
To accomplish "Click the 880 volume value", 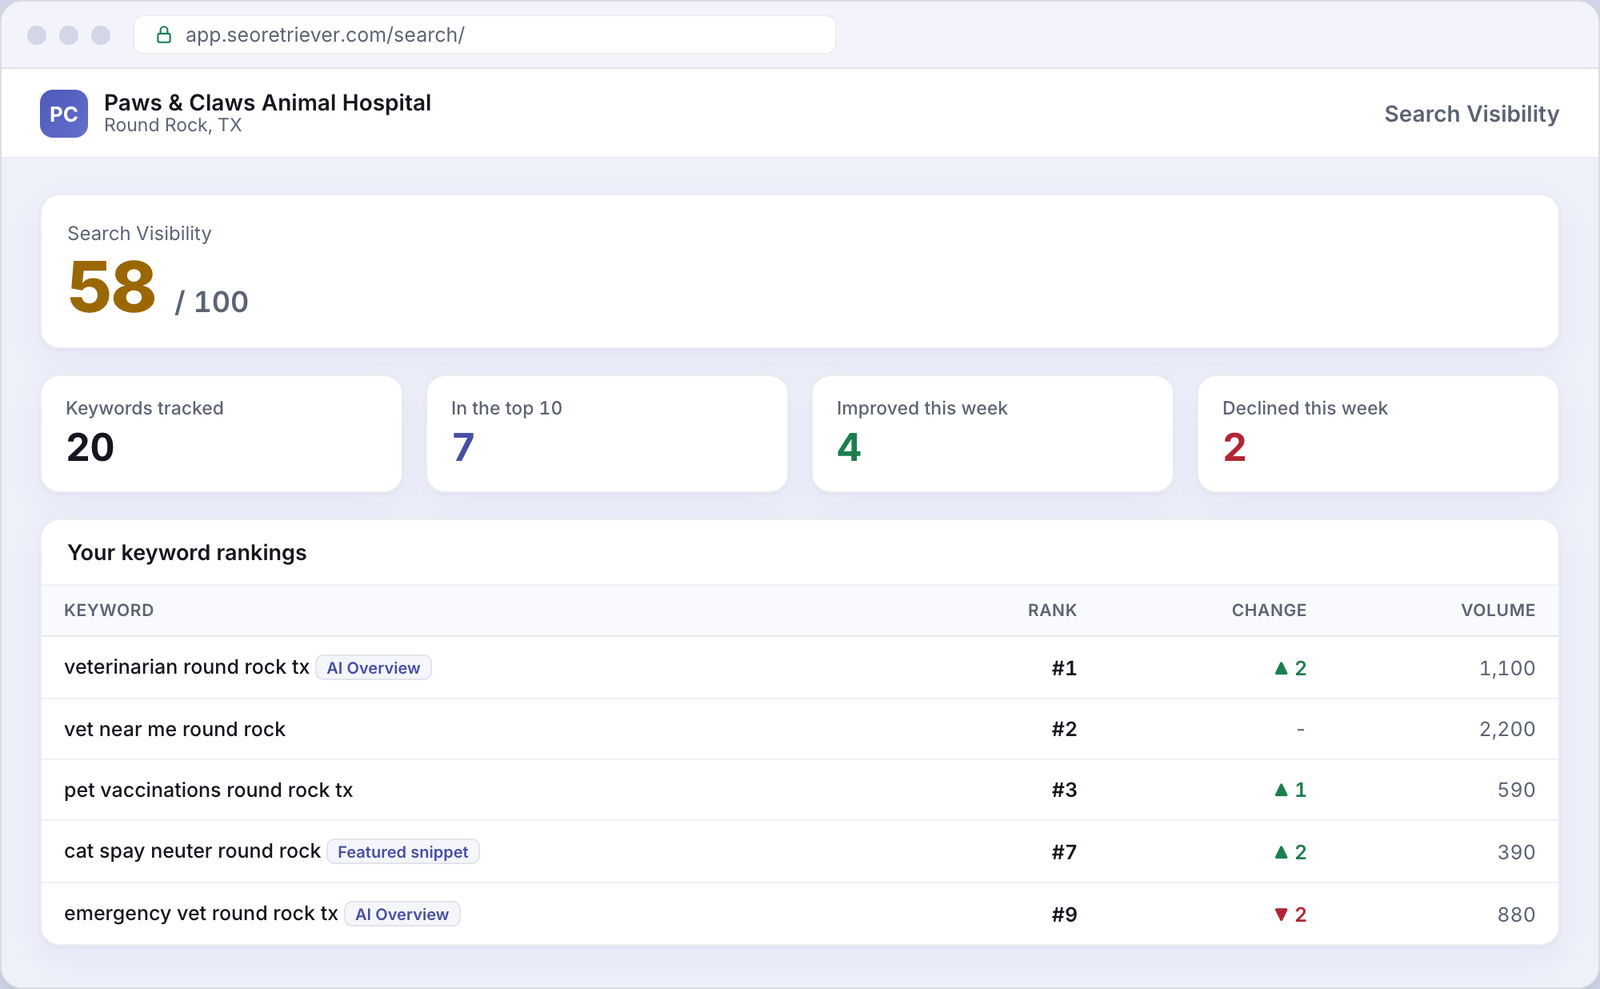I will click(x=1516, y=914).
